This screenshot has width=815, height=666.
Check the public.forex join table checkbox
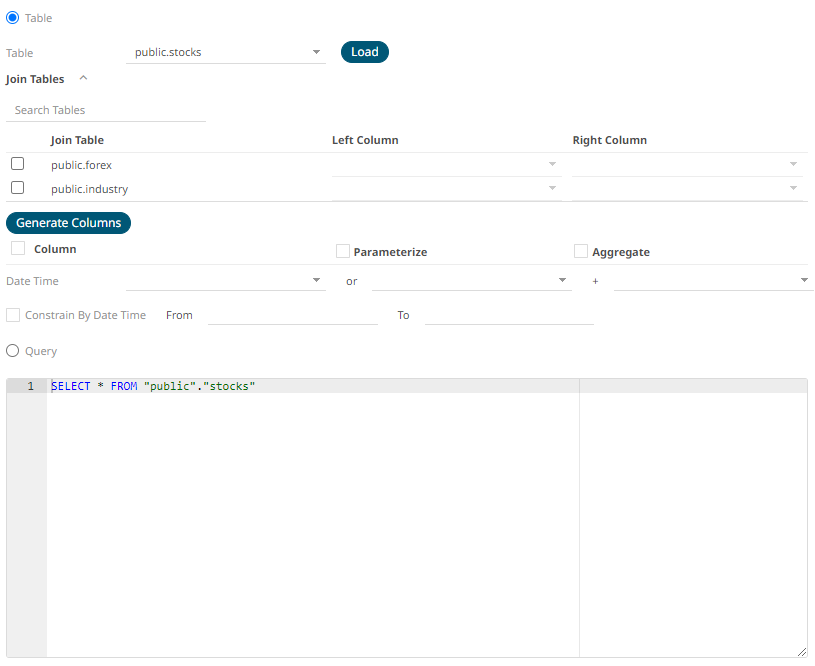pos(17,164)
